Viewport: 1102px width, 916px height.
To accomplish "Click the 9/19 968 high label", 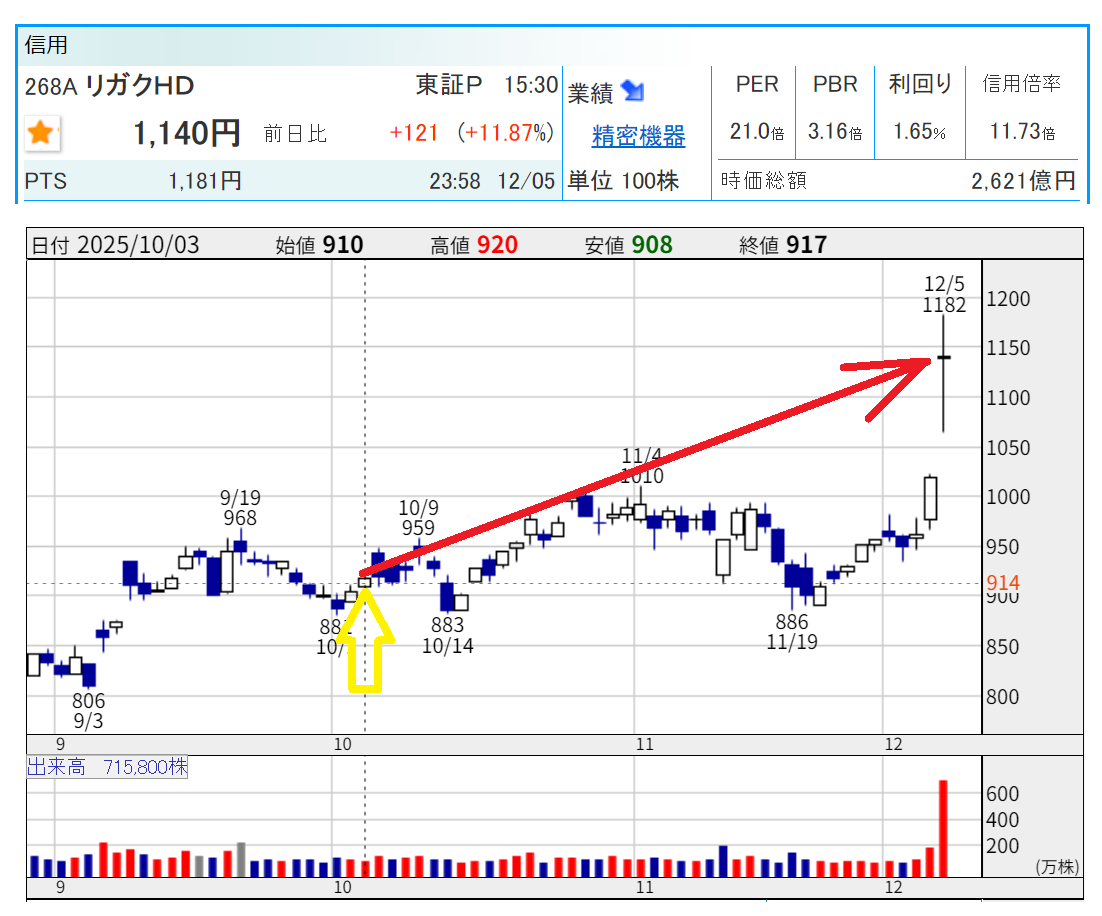I will point(240,508).
